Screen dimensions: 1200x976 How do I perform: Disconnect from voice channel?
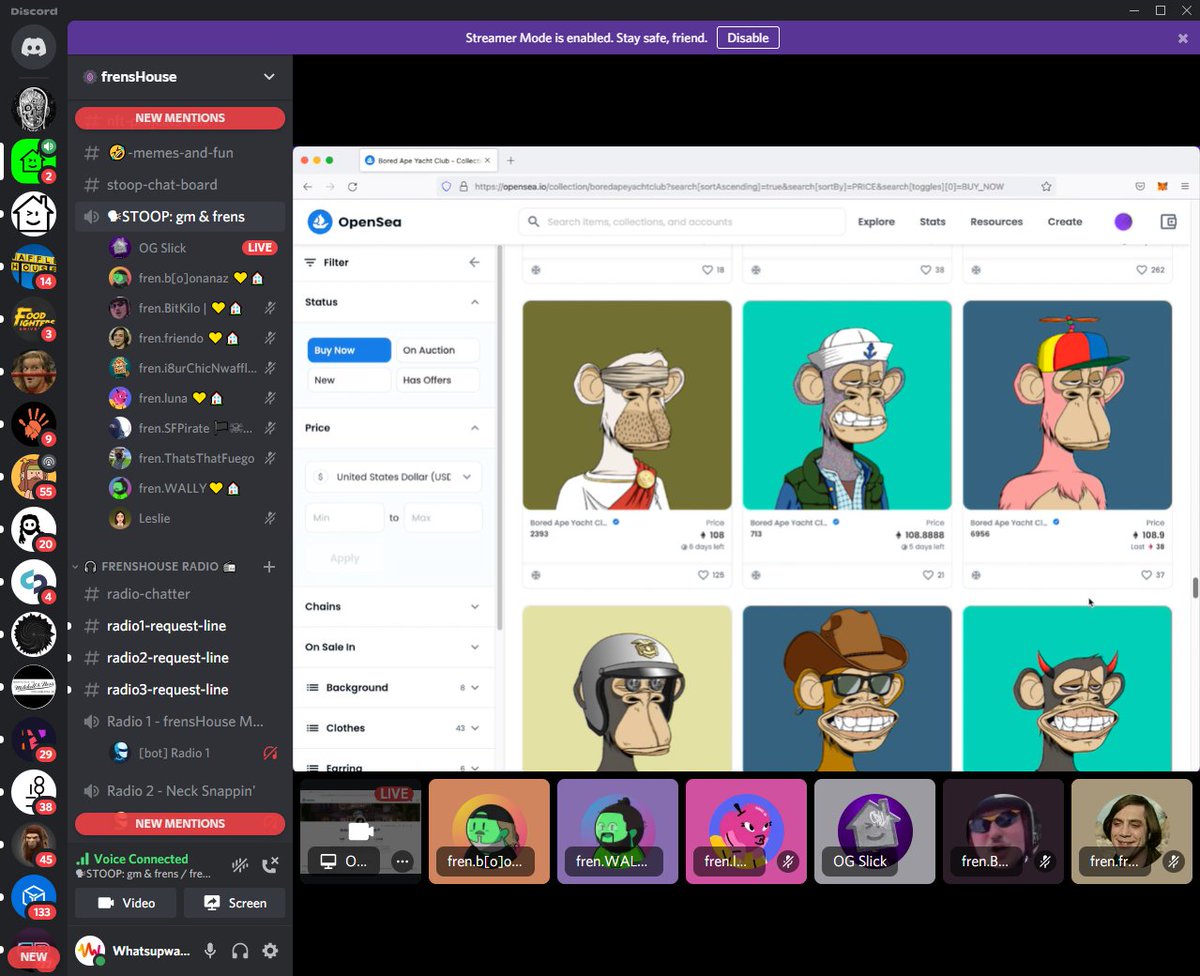tap(270, 866)
